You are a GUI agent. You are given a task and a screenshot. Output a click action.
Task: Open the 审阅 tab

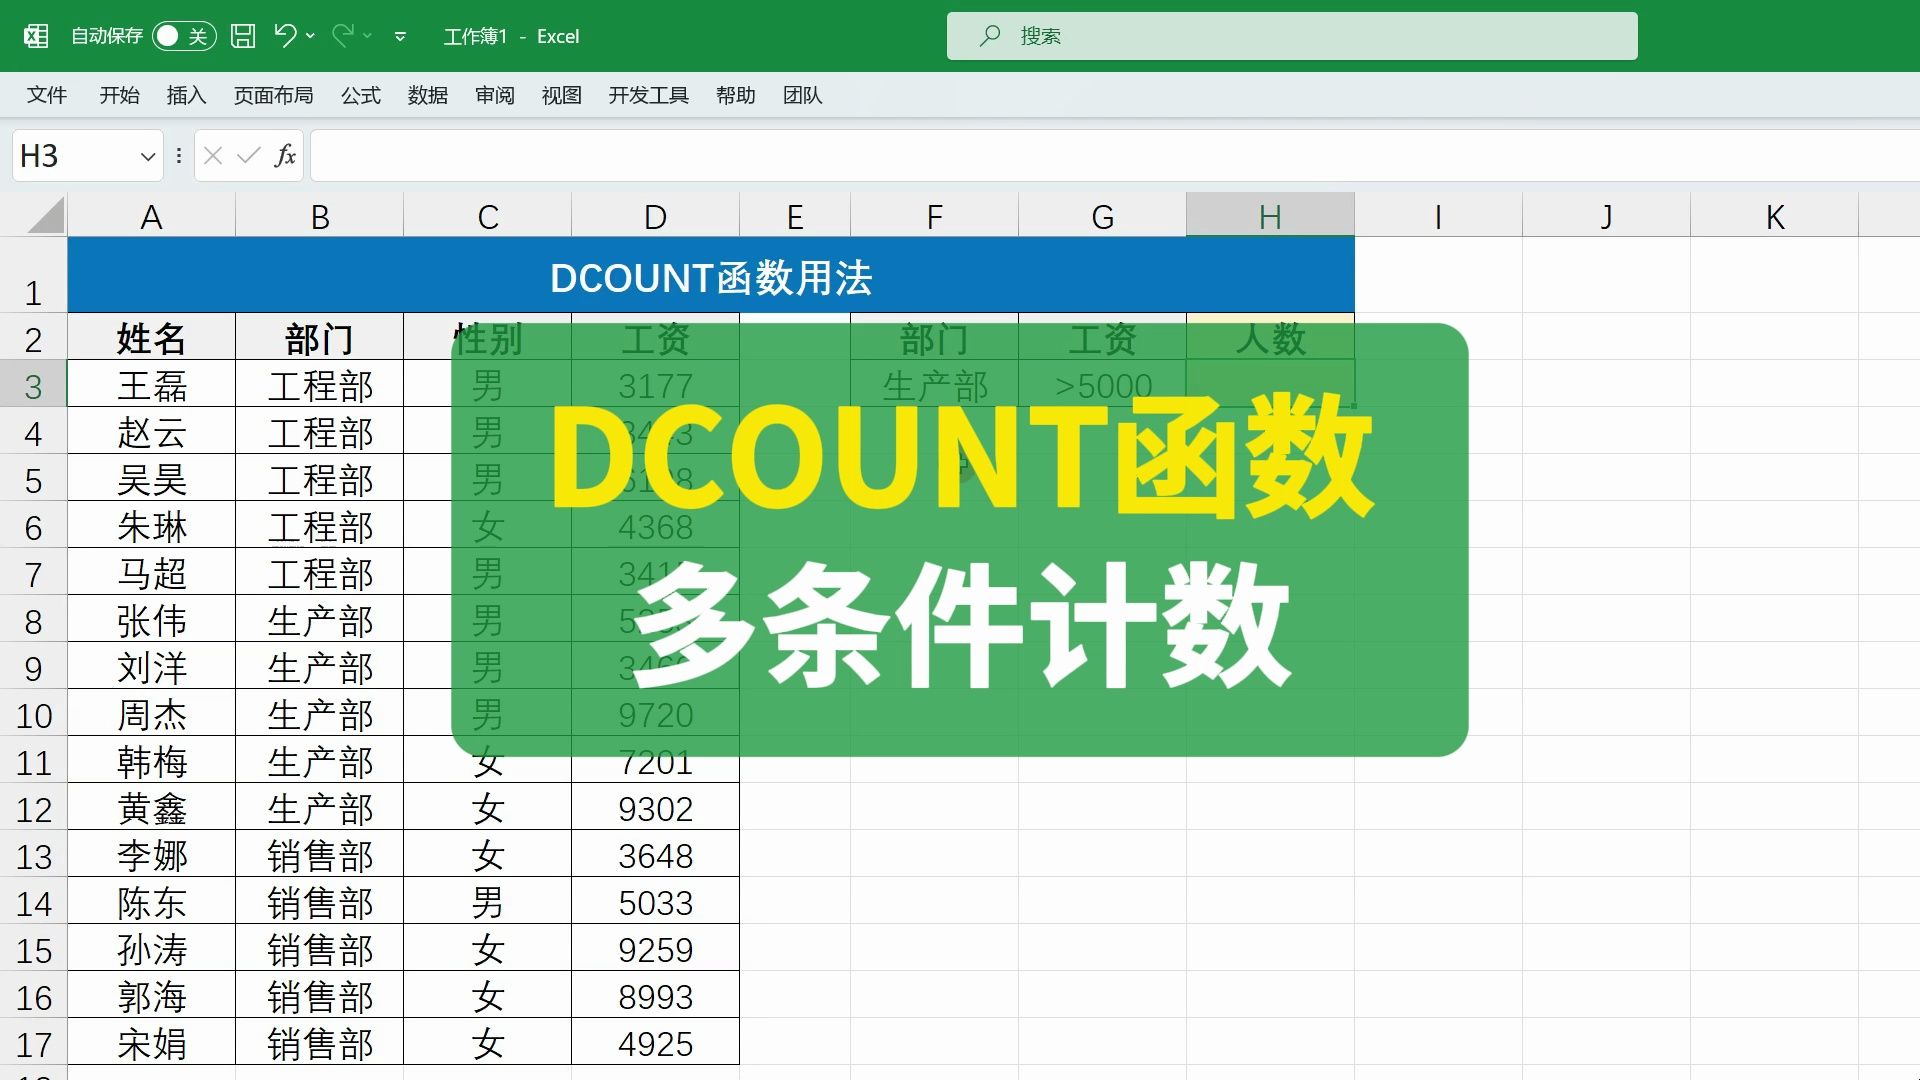pyautogui.click(x=495, y=95)
